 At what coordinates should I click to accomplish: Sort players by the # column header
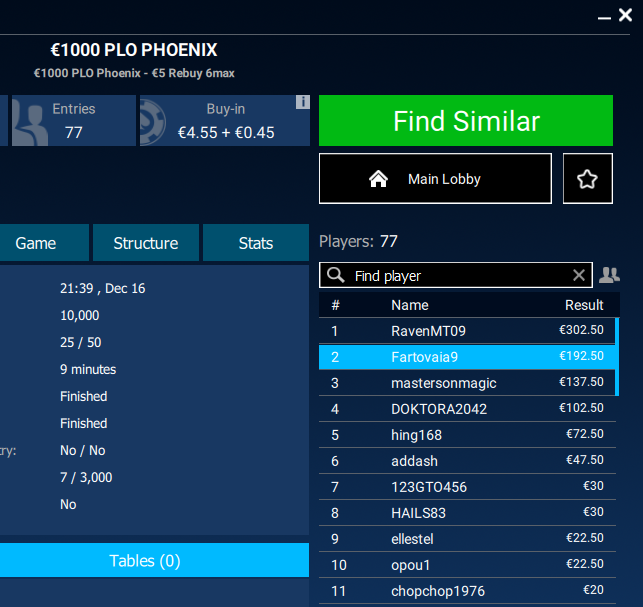click(x=335, y=305)
